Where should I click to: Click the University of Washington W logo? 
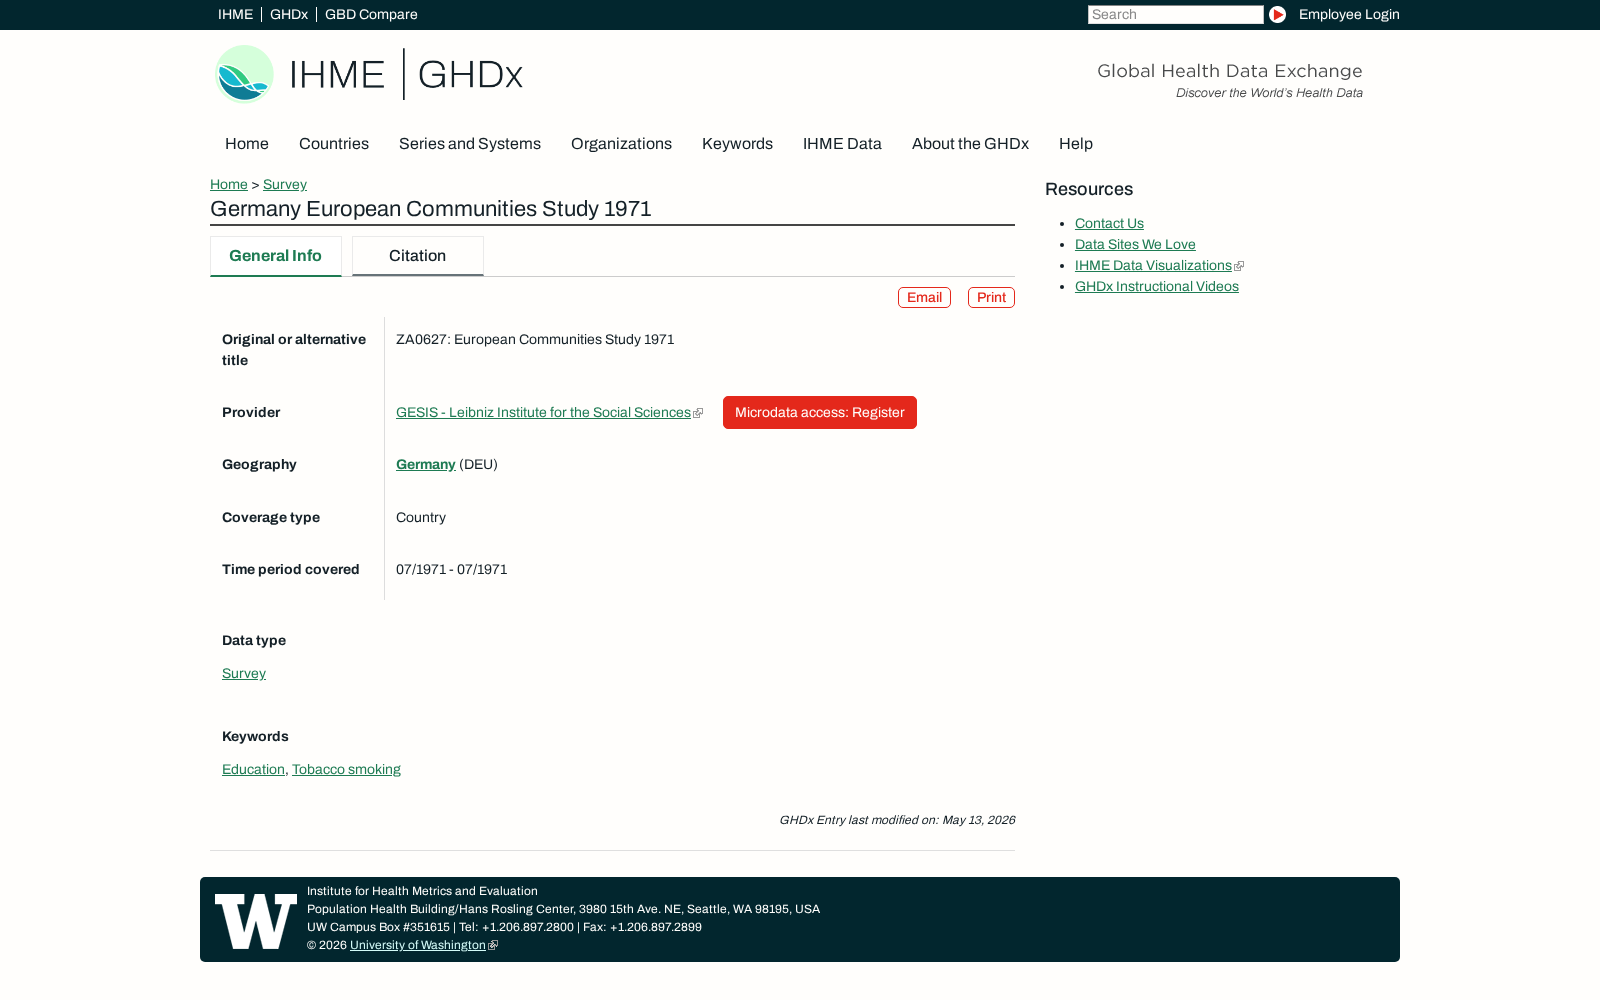pos(256,921)
